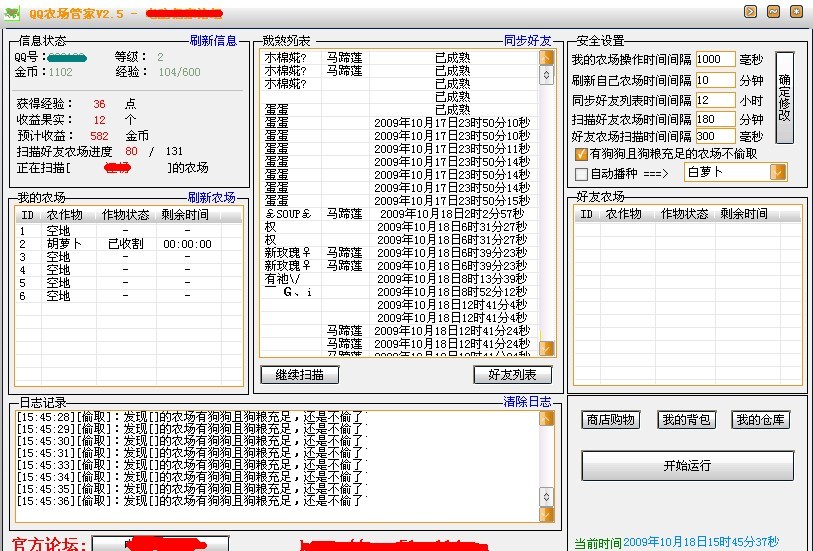The height and width of the screenshot is (551, 813).
Task: Click the 经验 value 104/600
Action: 179,72
